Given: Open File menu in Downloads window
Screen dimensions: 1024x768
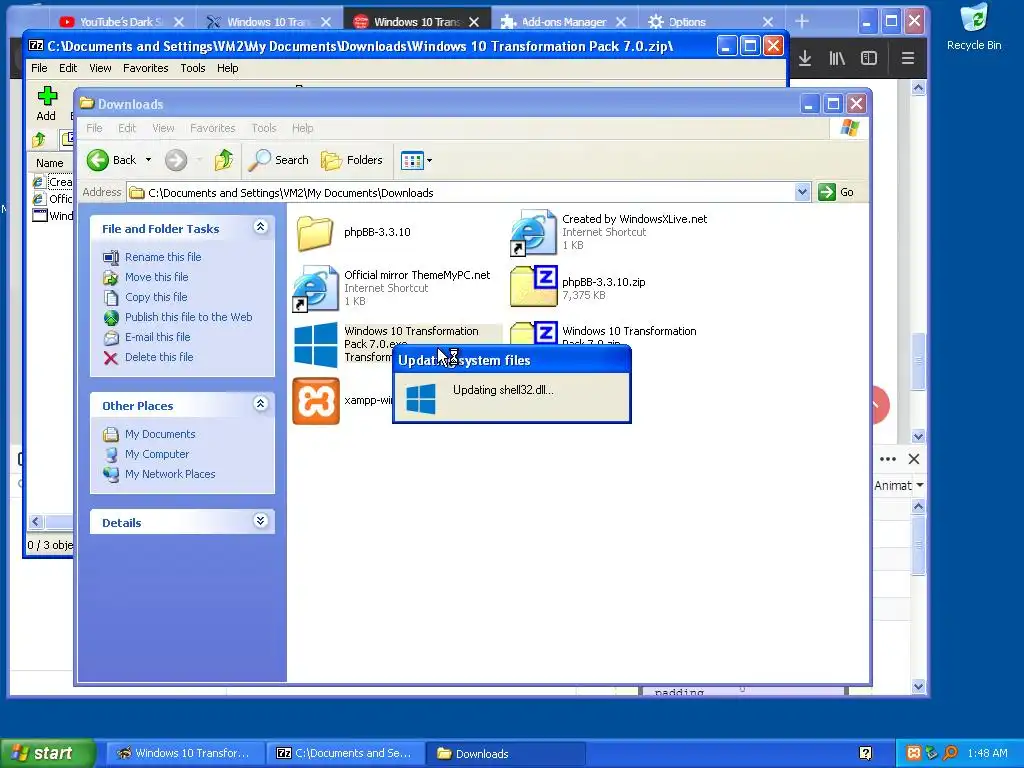Looking at the screenshot, I should pos(94,128).
